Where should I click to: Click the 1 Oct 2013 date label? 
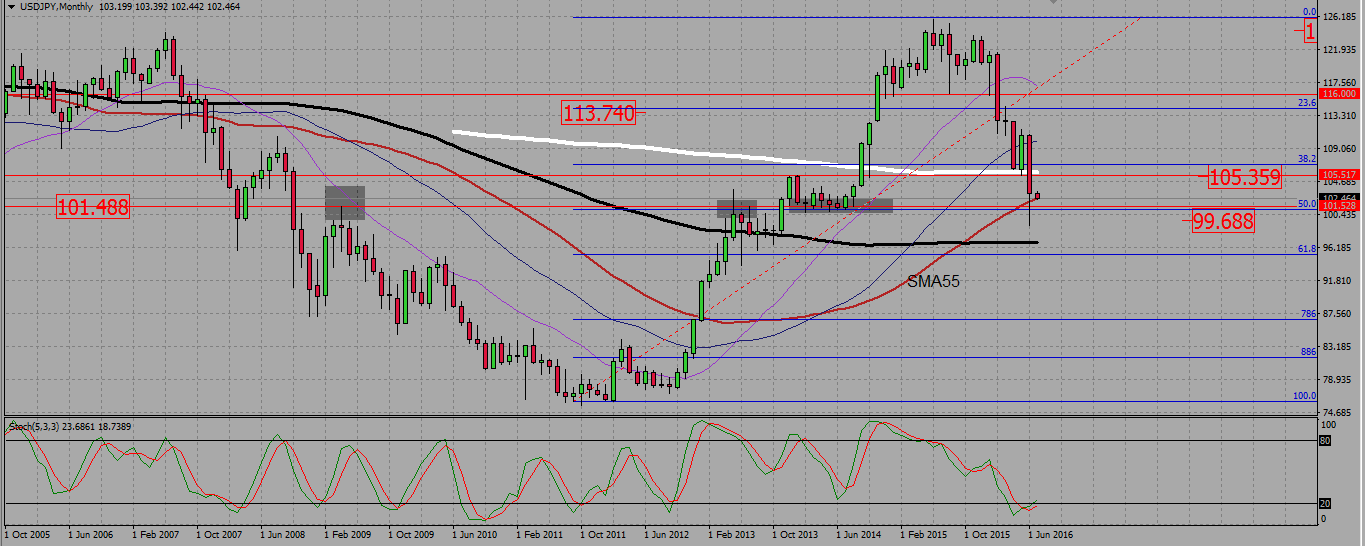[x=795, y=534]
